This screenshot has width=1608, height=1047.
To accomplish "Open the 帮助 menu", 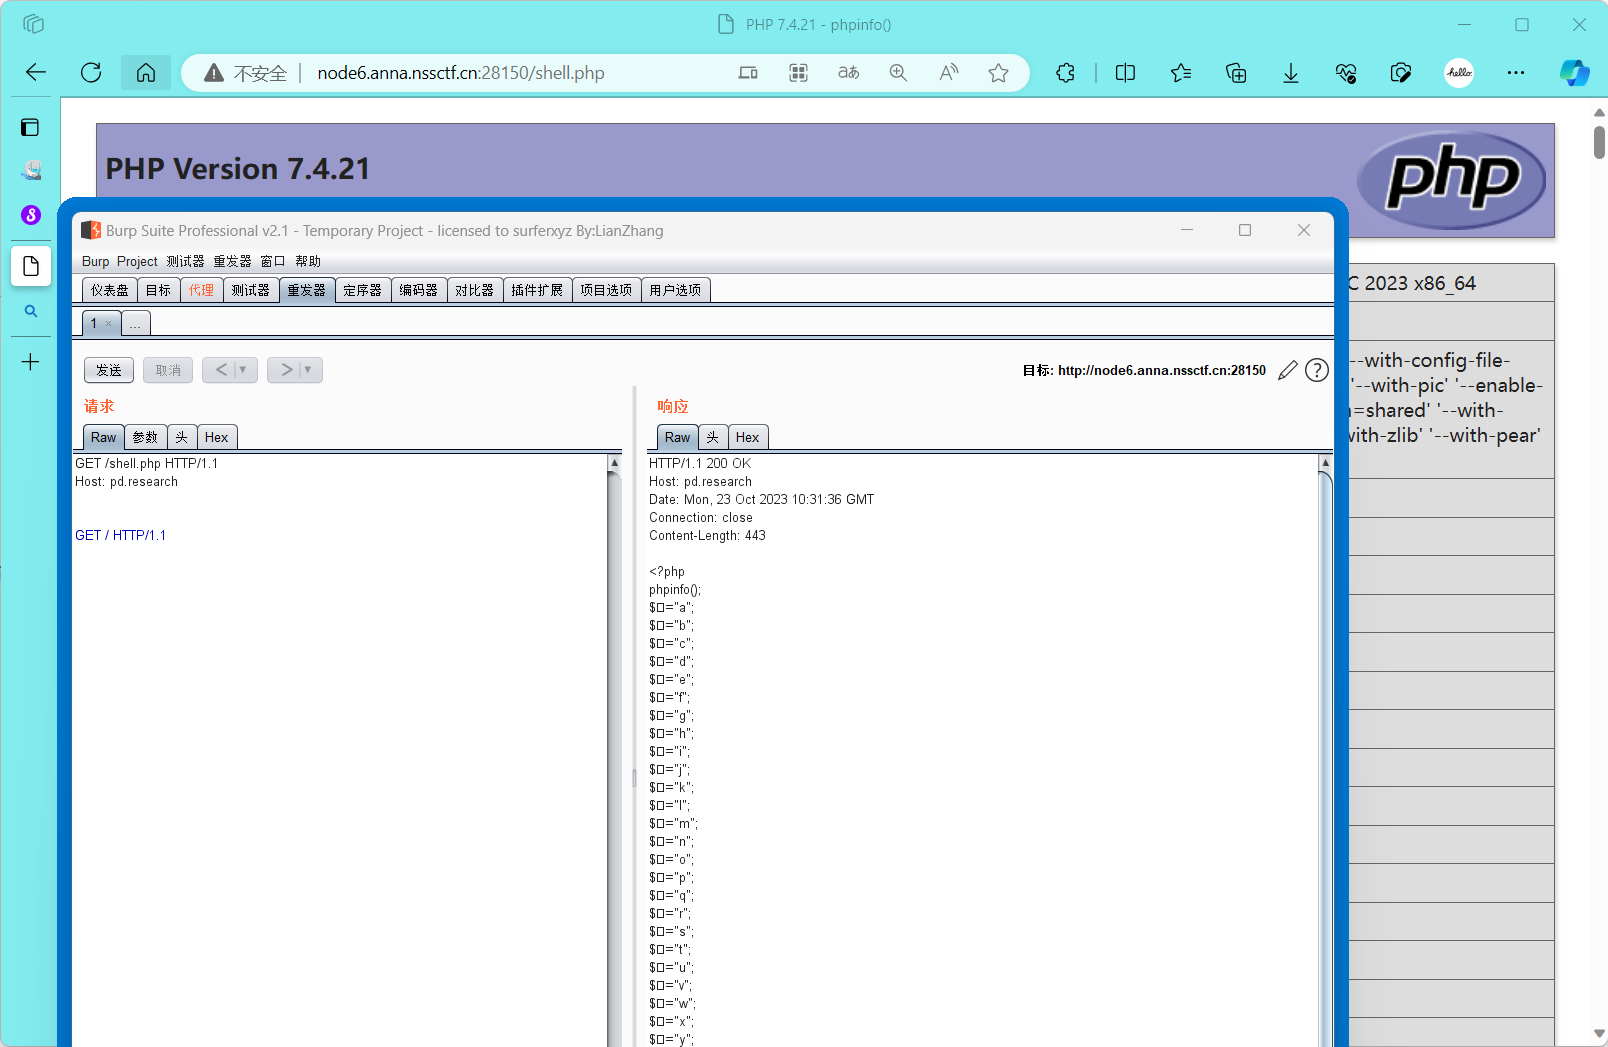I will point(308,261).
